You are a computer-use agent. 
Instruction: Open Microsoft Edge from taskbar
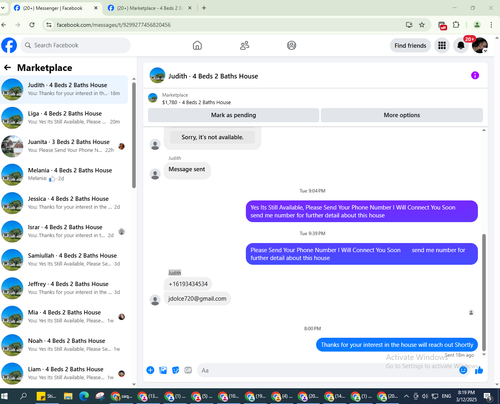(84, 396)
